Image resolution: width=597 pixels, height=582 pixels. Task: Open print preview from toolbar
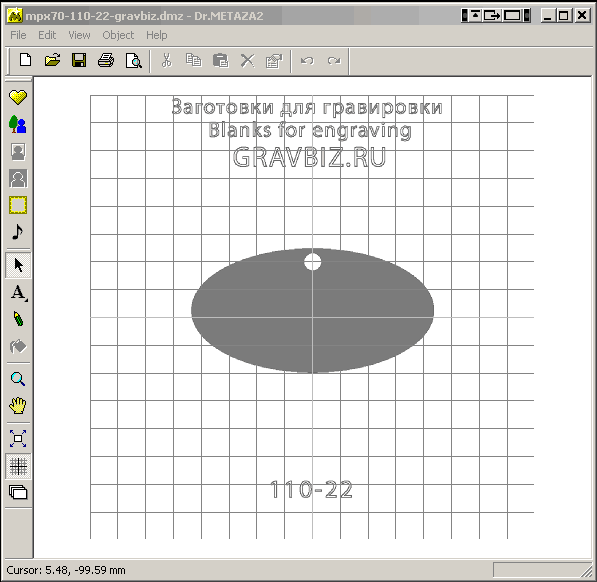[x=133, y=60]
